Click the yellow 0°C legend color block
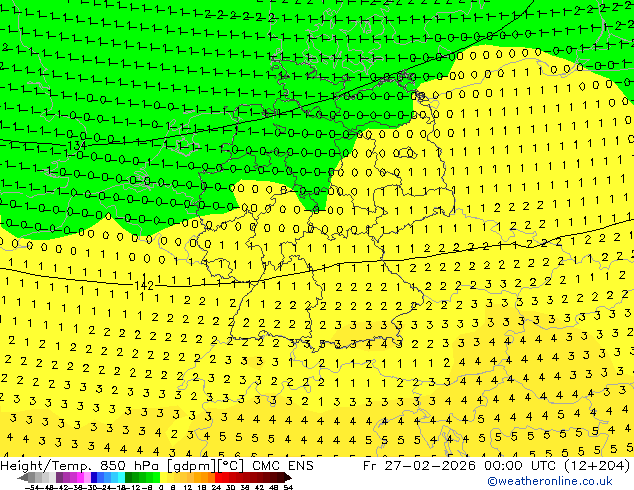Image resolution: width=634 pixels, height=490 pixels. pos(163,477)
